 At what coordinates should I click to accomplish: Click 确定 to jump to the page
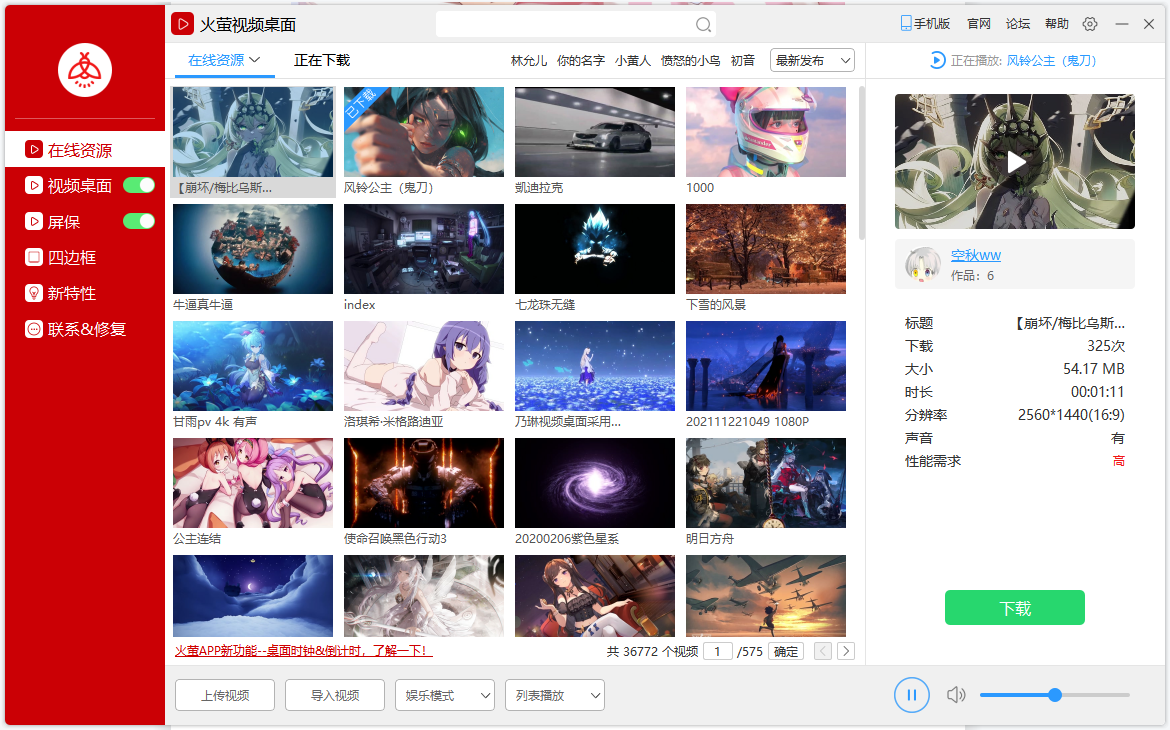786,651
